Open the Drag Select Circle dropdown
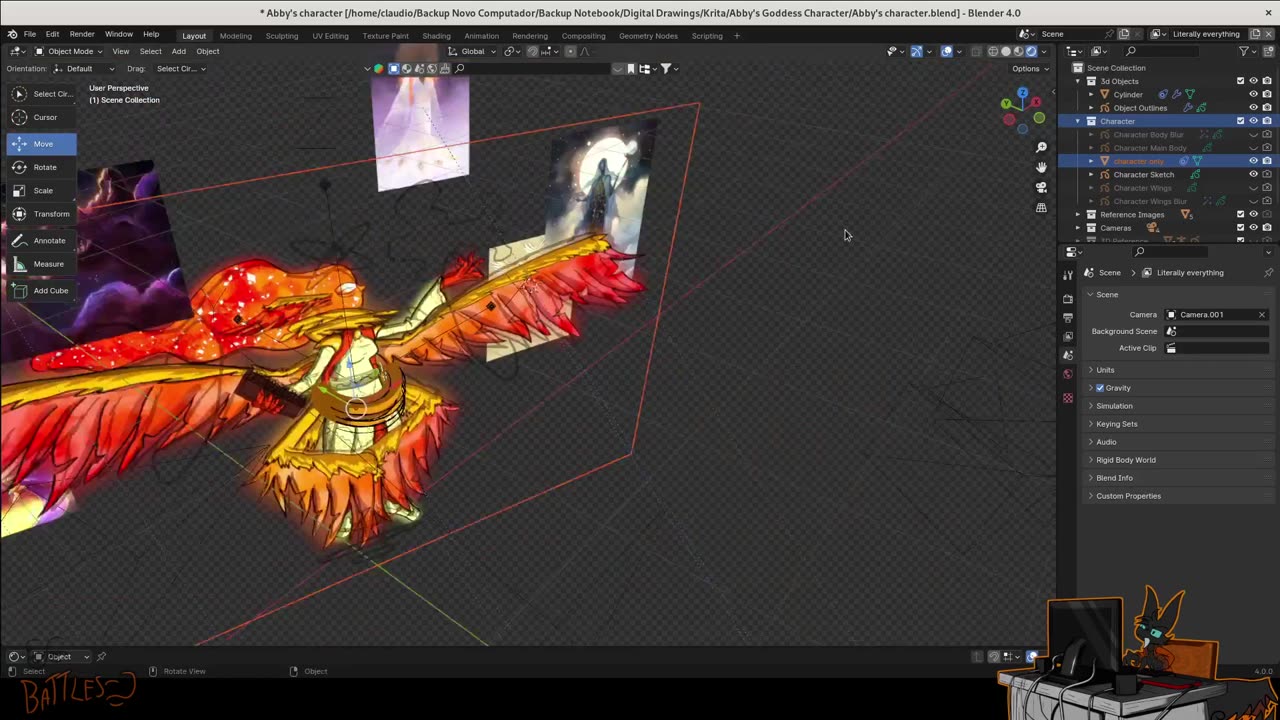The image size is (1280, 720). coord(180,69)
